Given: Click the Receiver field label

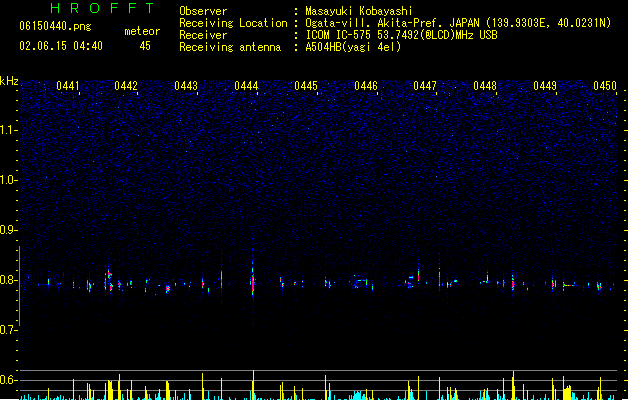Looking at the screenshot, I should click(203, 35).
